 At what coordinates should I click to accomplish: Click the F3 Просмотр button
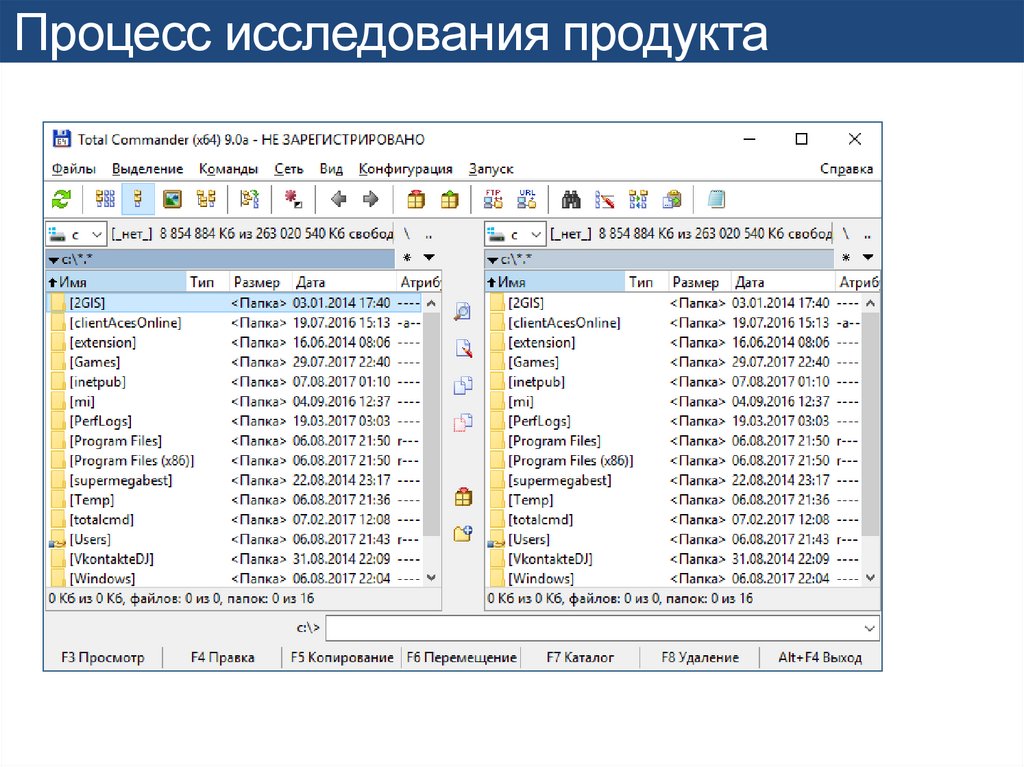pos(103,657)
